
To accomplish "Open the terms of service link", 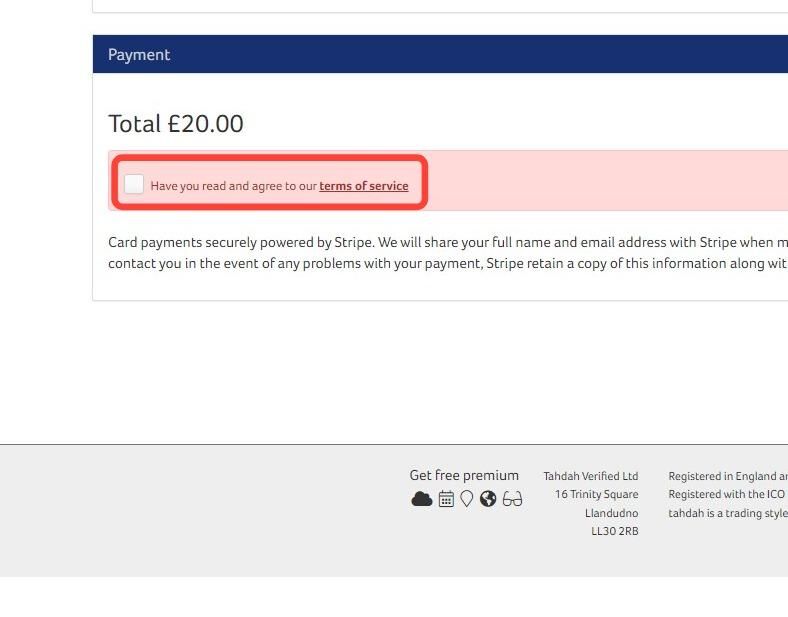I will (363, 186).
